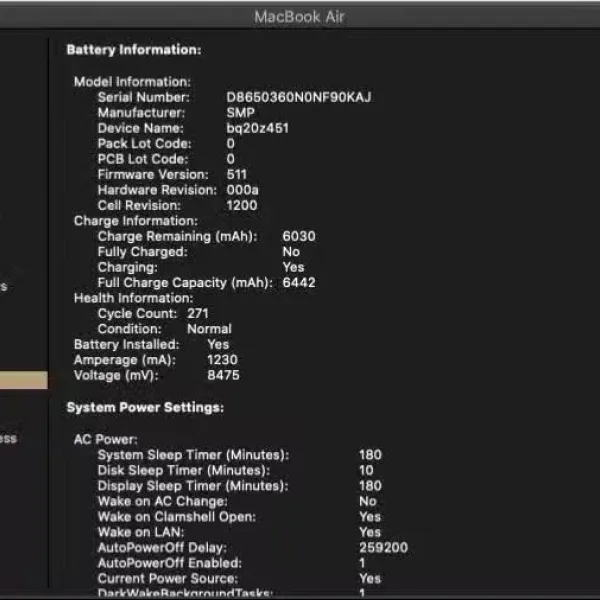
Task: Select the Serial Number label
Action: point(143,97)
